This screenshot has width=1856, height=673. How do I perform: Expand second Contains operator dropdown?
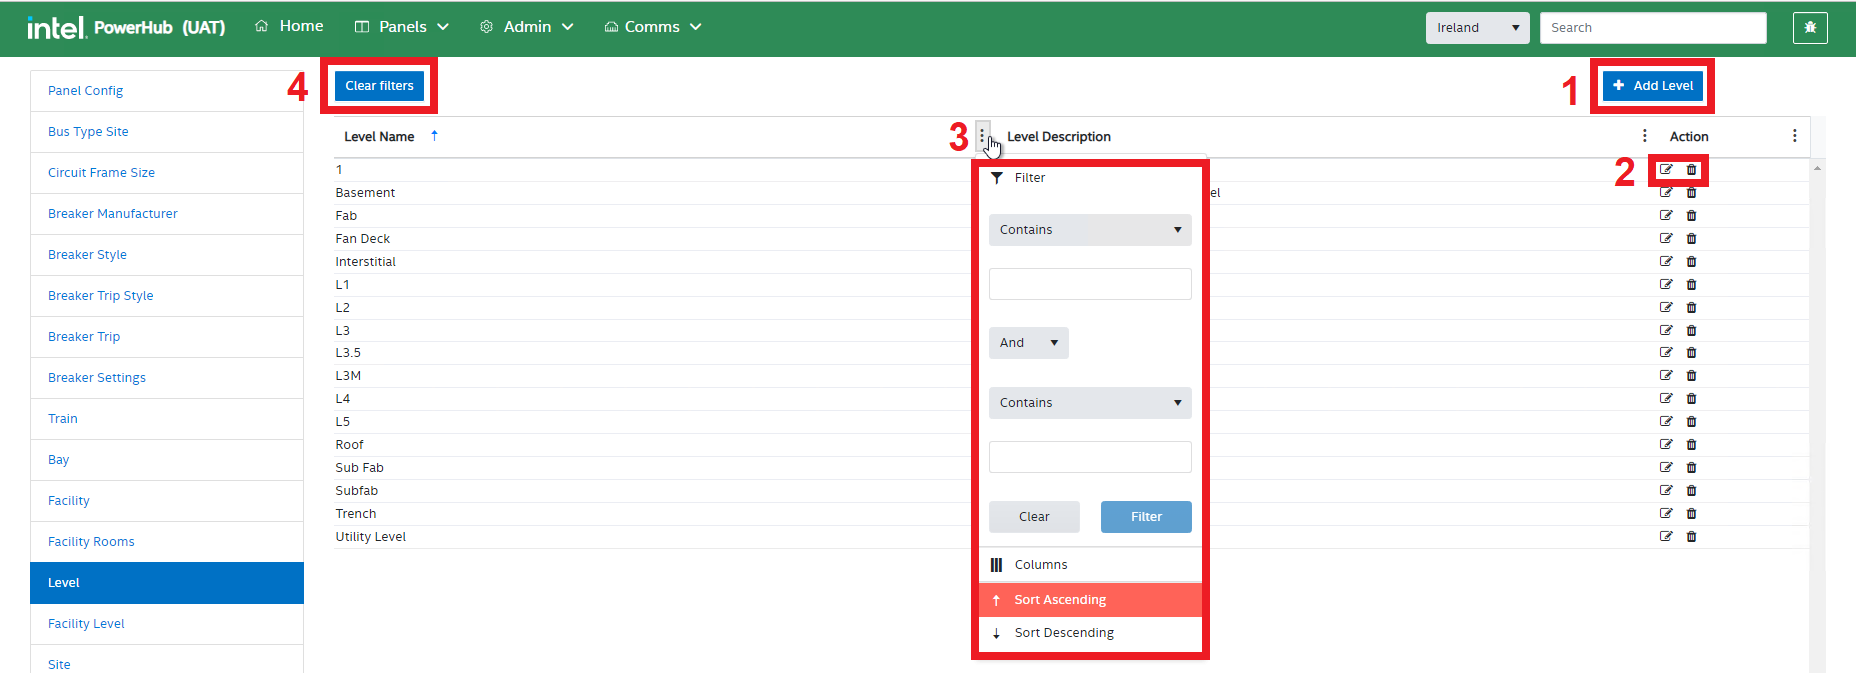point(1090,403)
